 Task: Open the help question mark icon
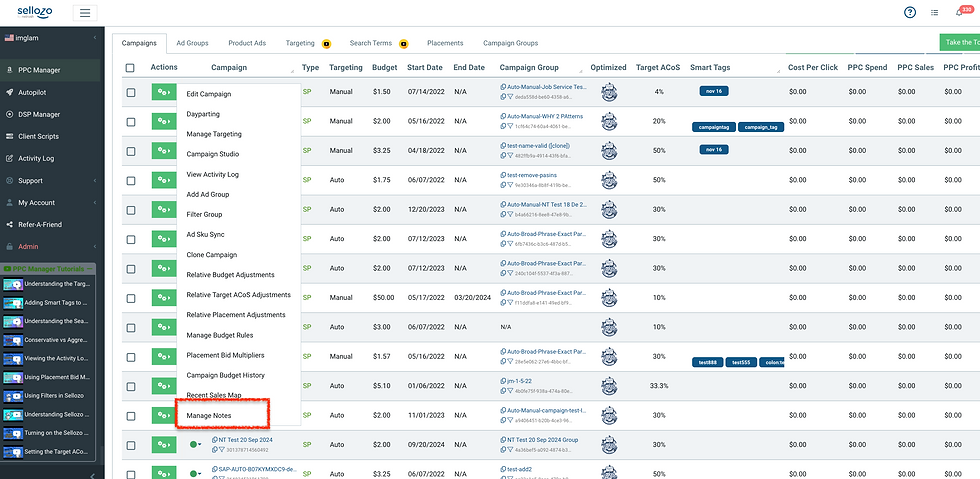(x=910, y=13)
